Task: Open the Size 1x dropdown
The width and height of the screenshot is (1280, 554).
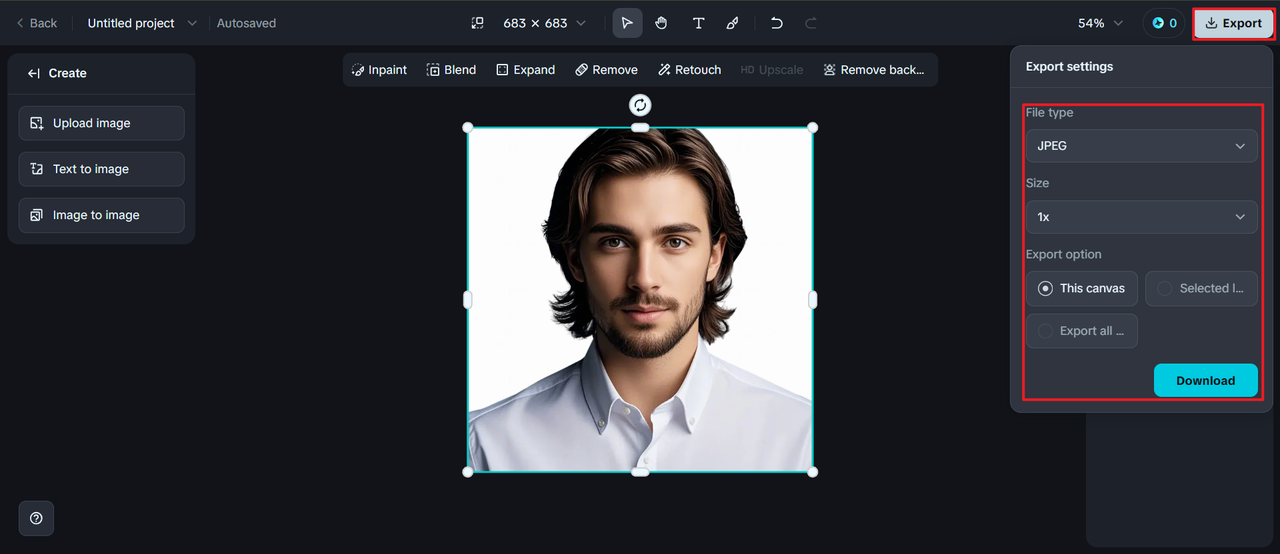Action: click(1141, 217)
